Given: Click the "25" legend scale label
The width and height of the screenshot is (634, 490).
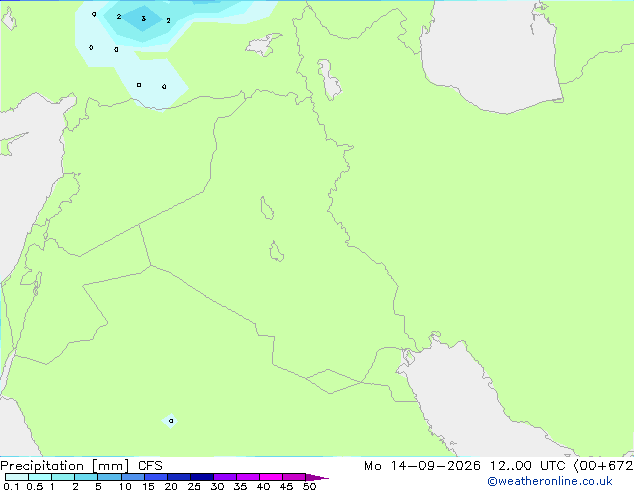Looking at the screenshot, I should click(x=194, y=486).
